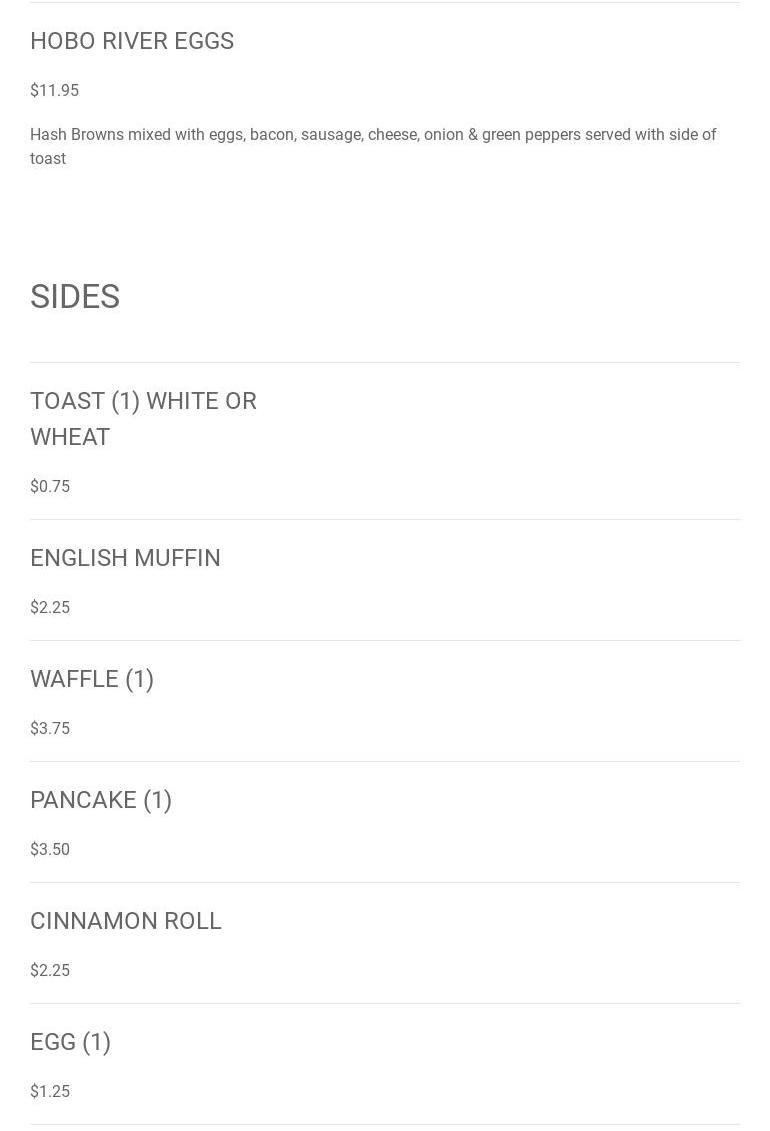Select the EGG (1) side item

point(70,1042)
